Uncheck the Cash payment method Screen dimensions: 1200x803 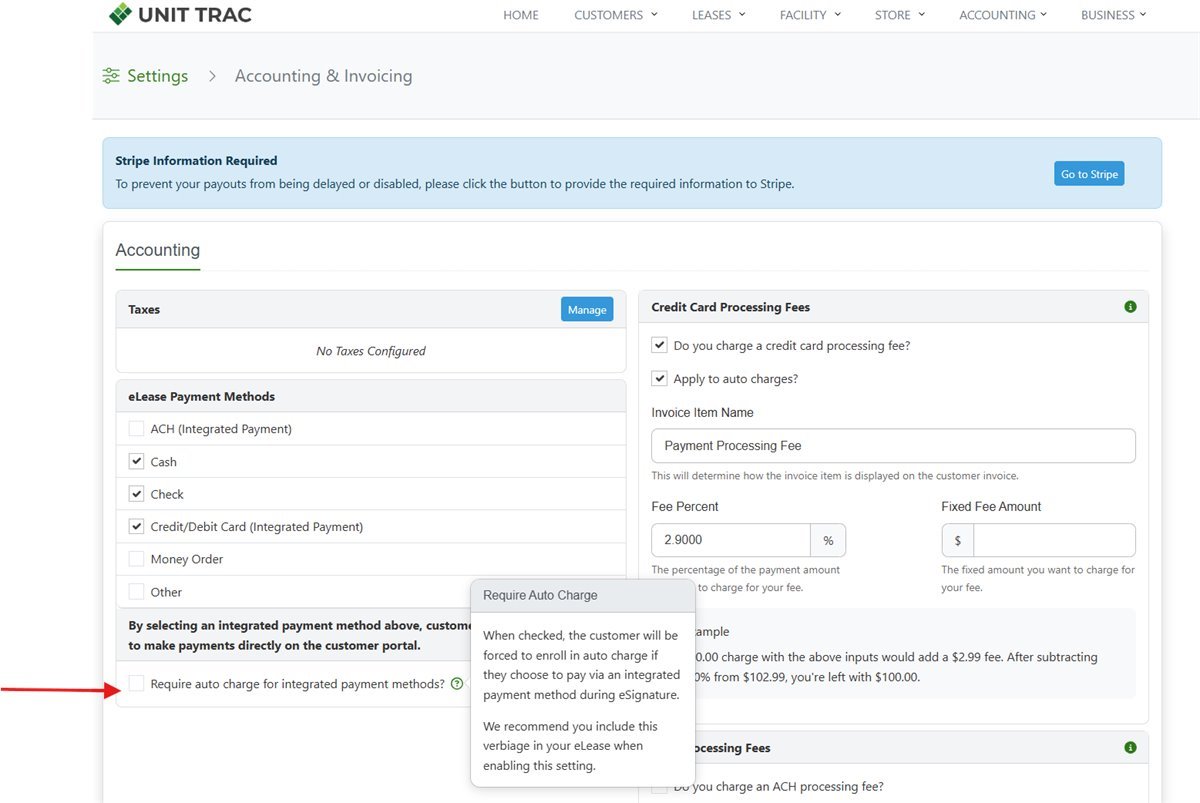[136, 462]
